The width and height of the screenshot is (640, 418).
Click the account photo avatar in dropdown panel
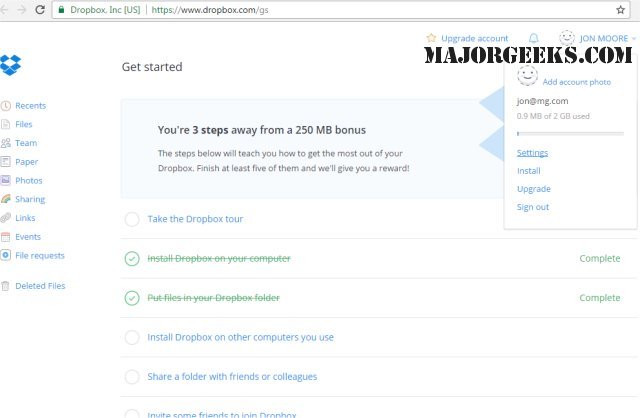pyautogui.click(x=527, y=76)
